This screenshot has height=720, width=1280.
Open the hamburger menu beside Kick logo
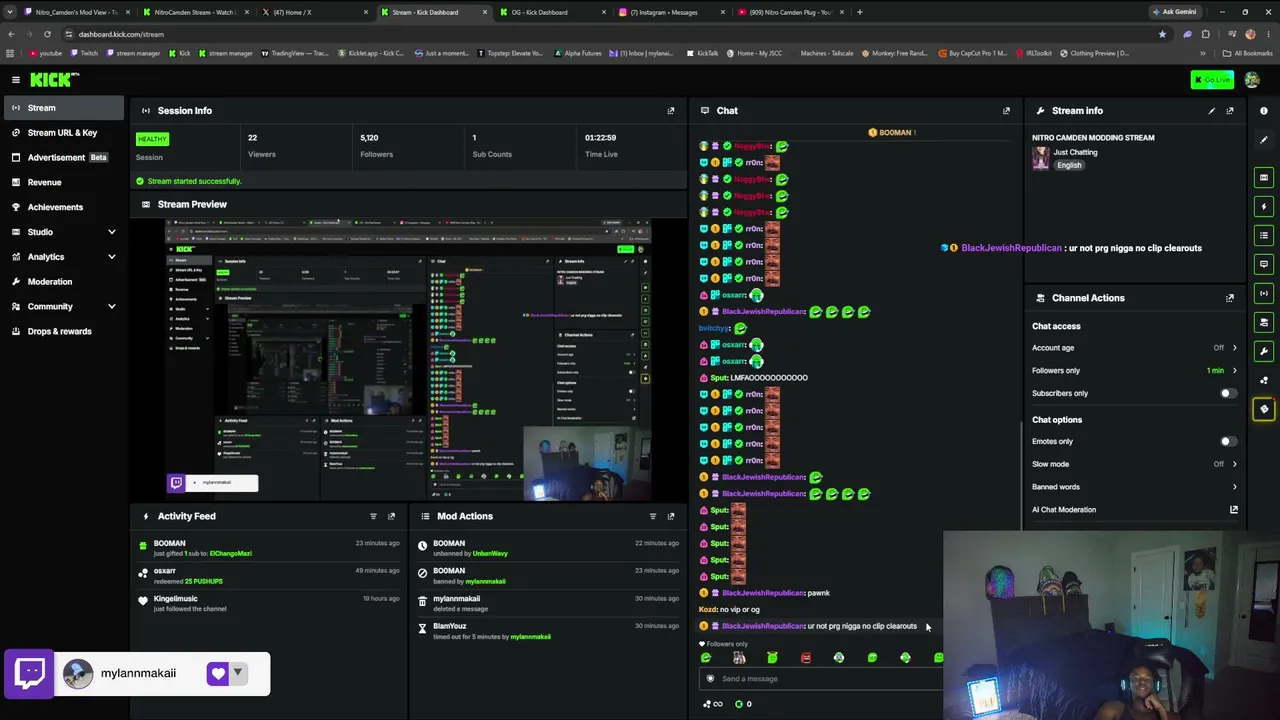[x=16, y=79]
